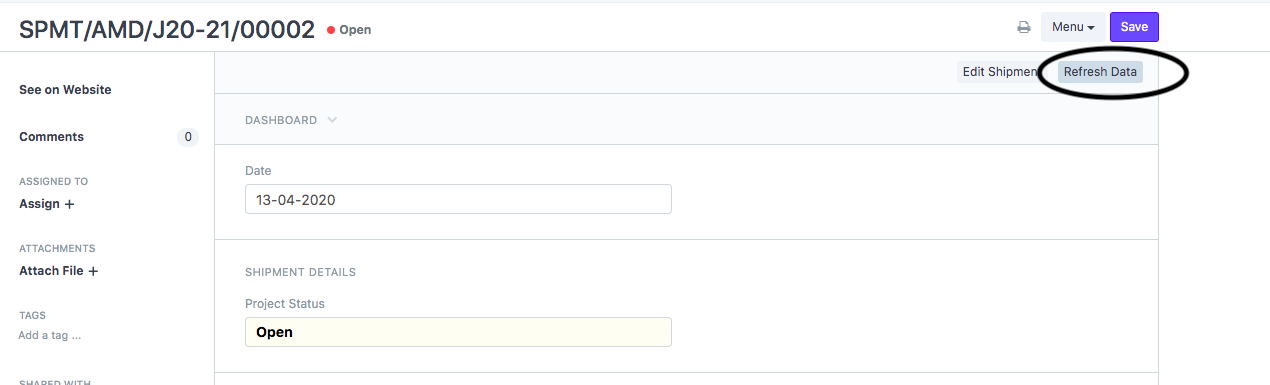The image size is (1270, 385).
Task: Save the shipment document
Action: (x=1134, y=27)
